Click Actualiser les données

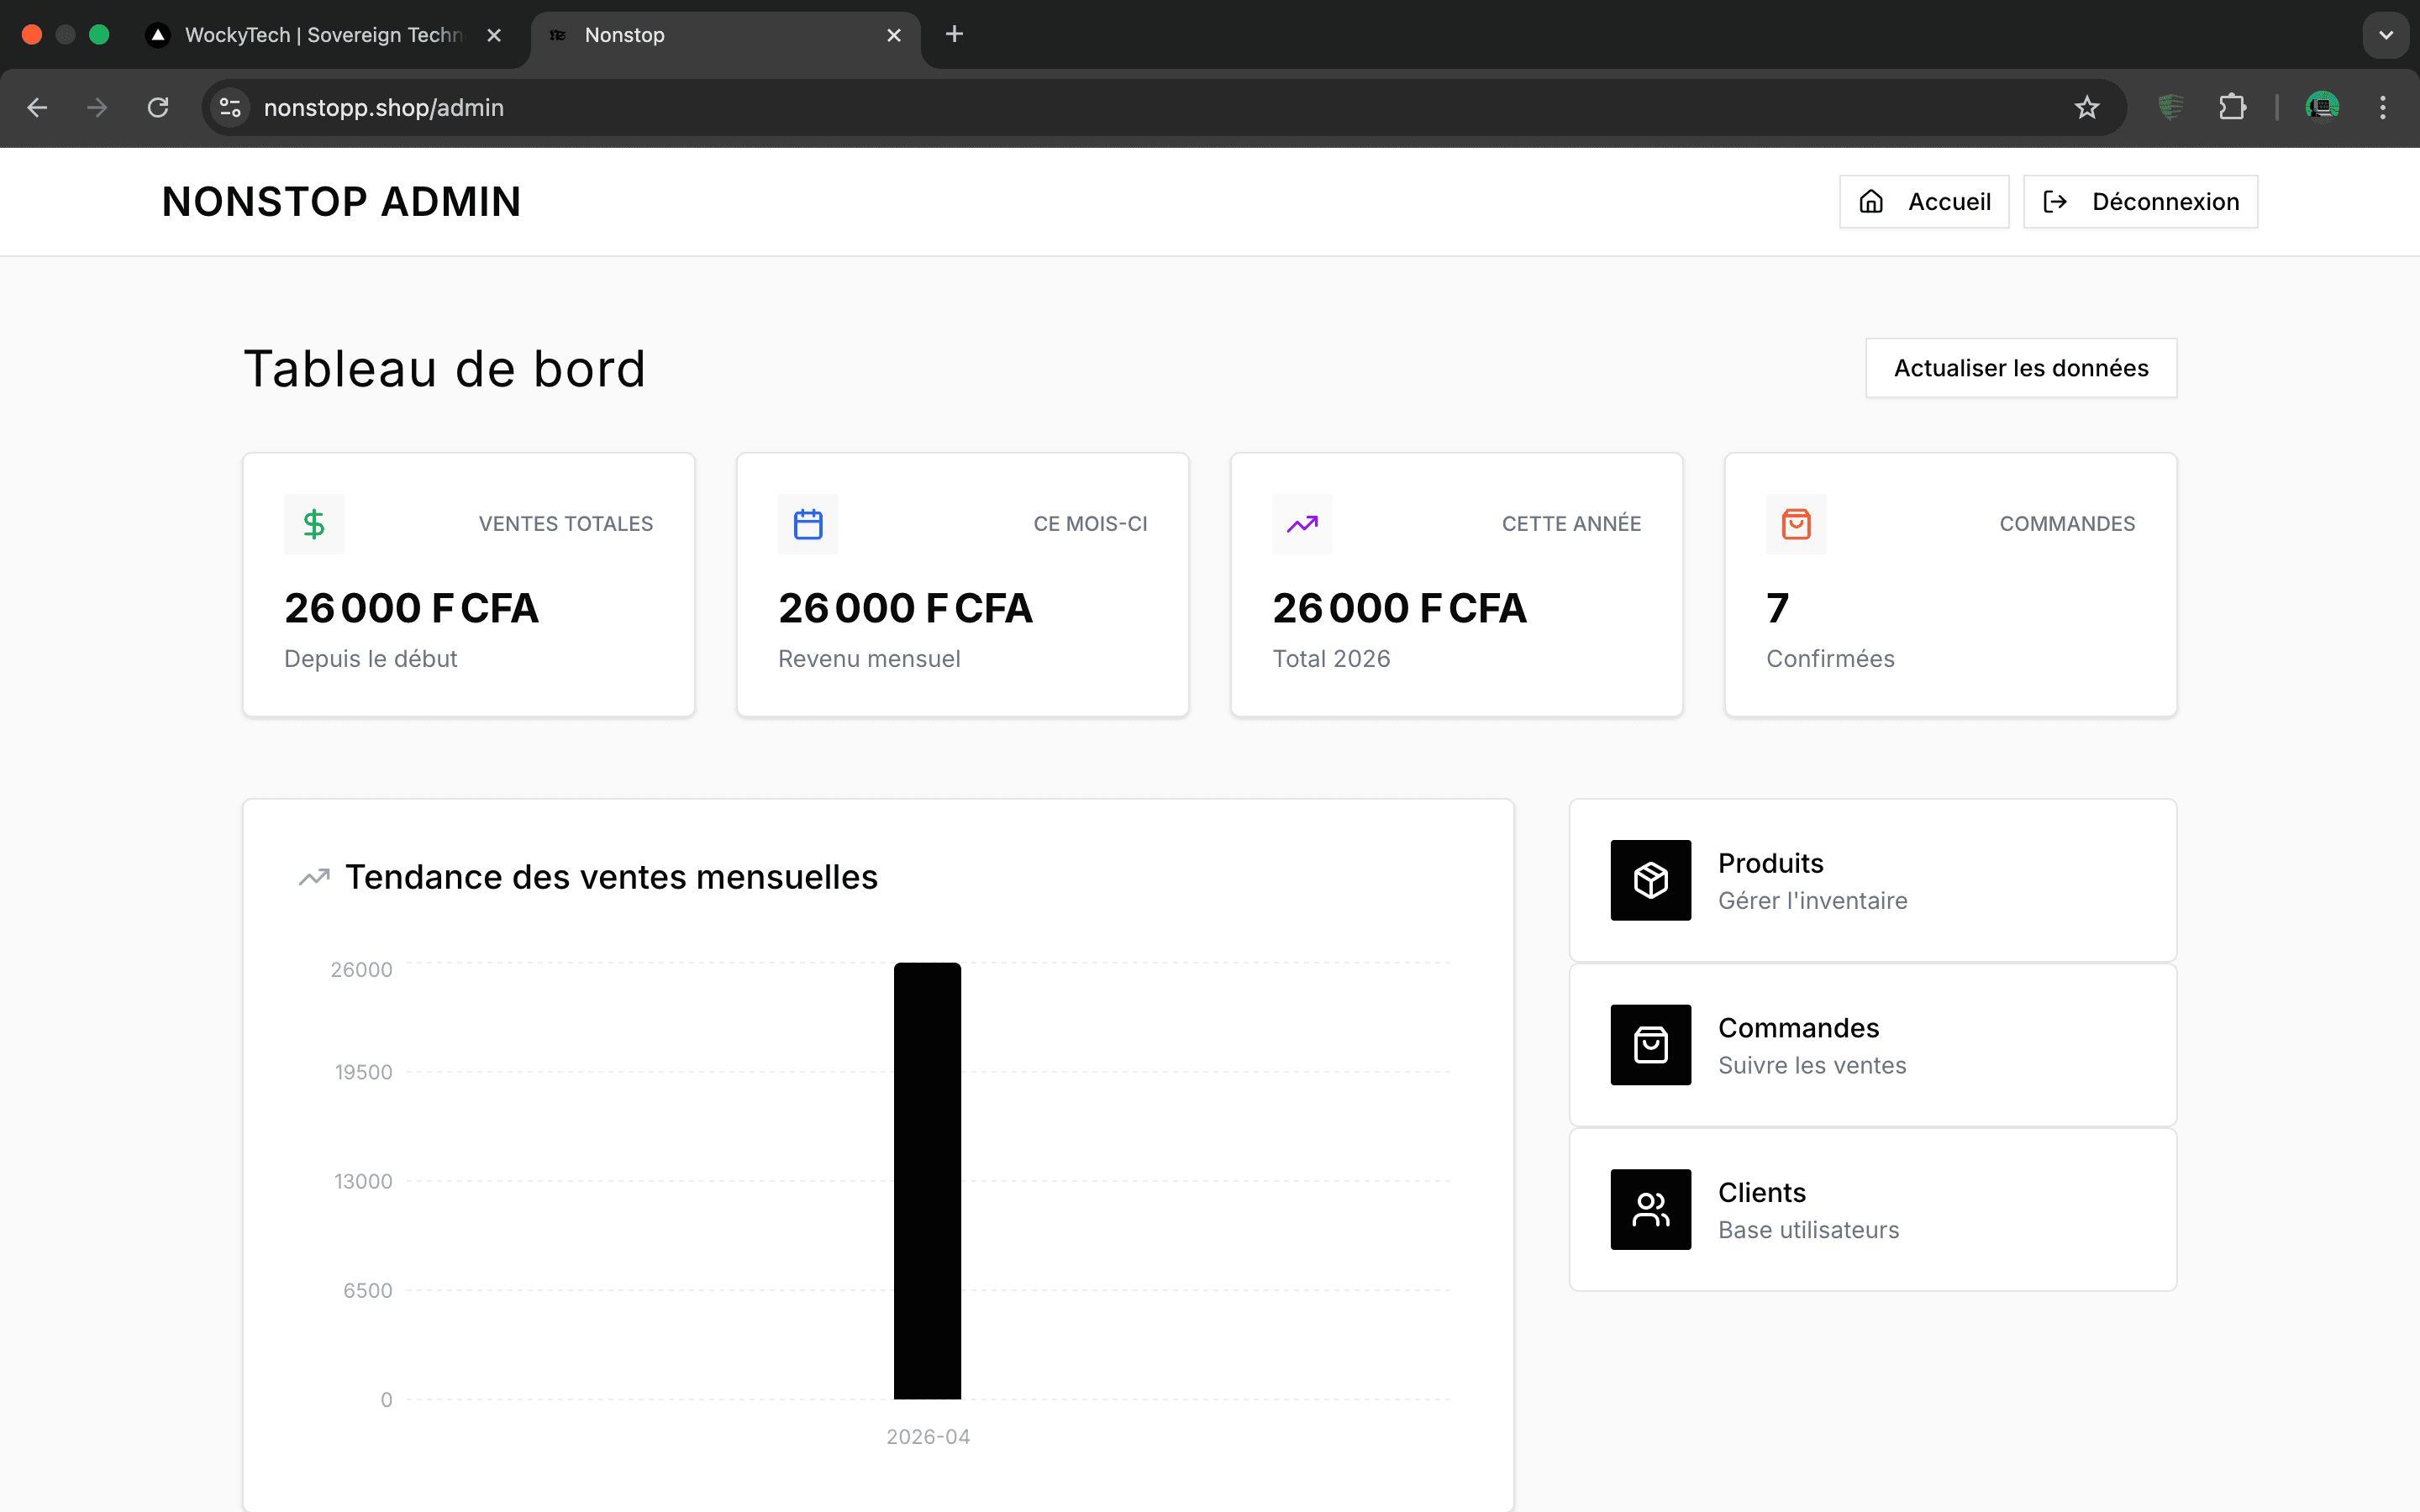click(x=2021, y=368)
